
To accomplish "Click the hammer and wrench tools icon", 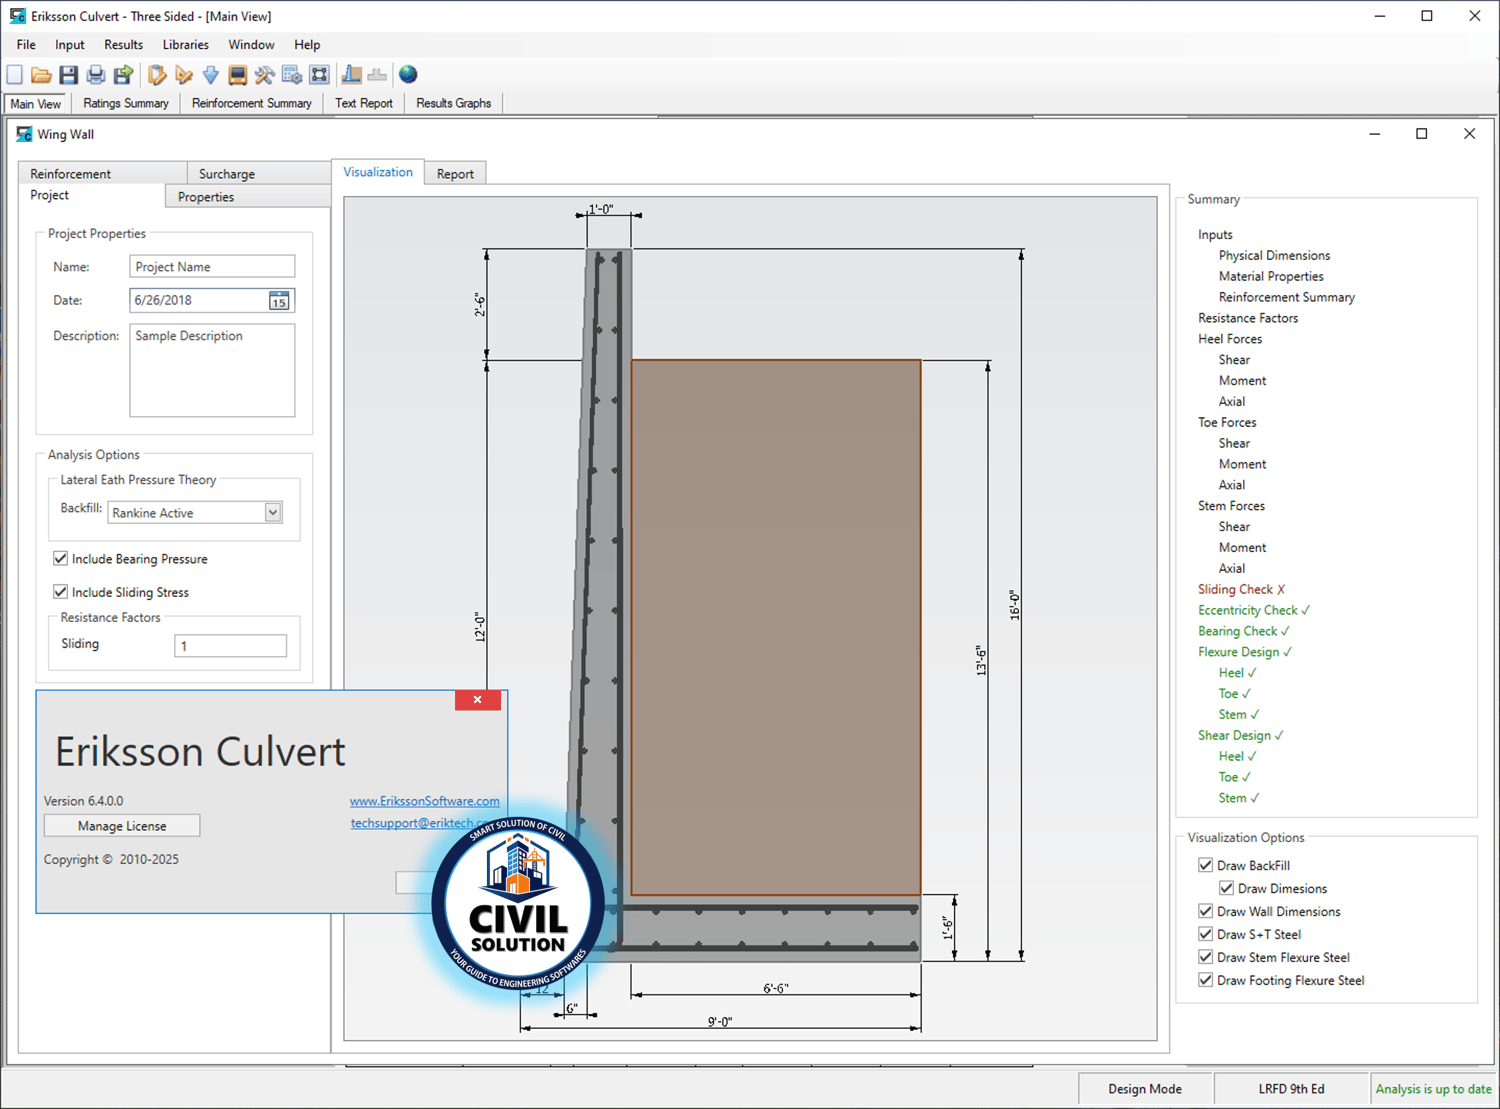I will pos(264,75).
